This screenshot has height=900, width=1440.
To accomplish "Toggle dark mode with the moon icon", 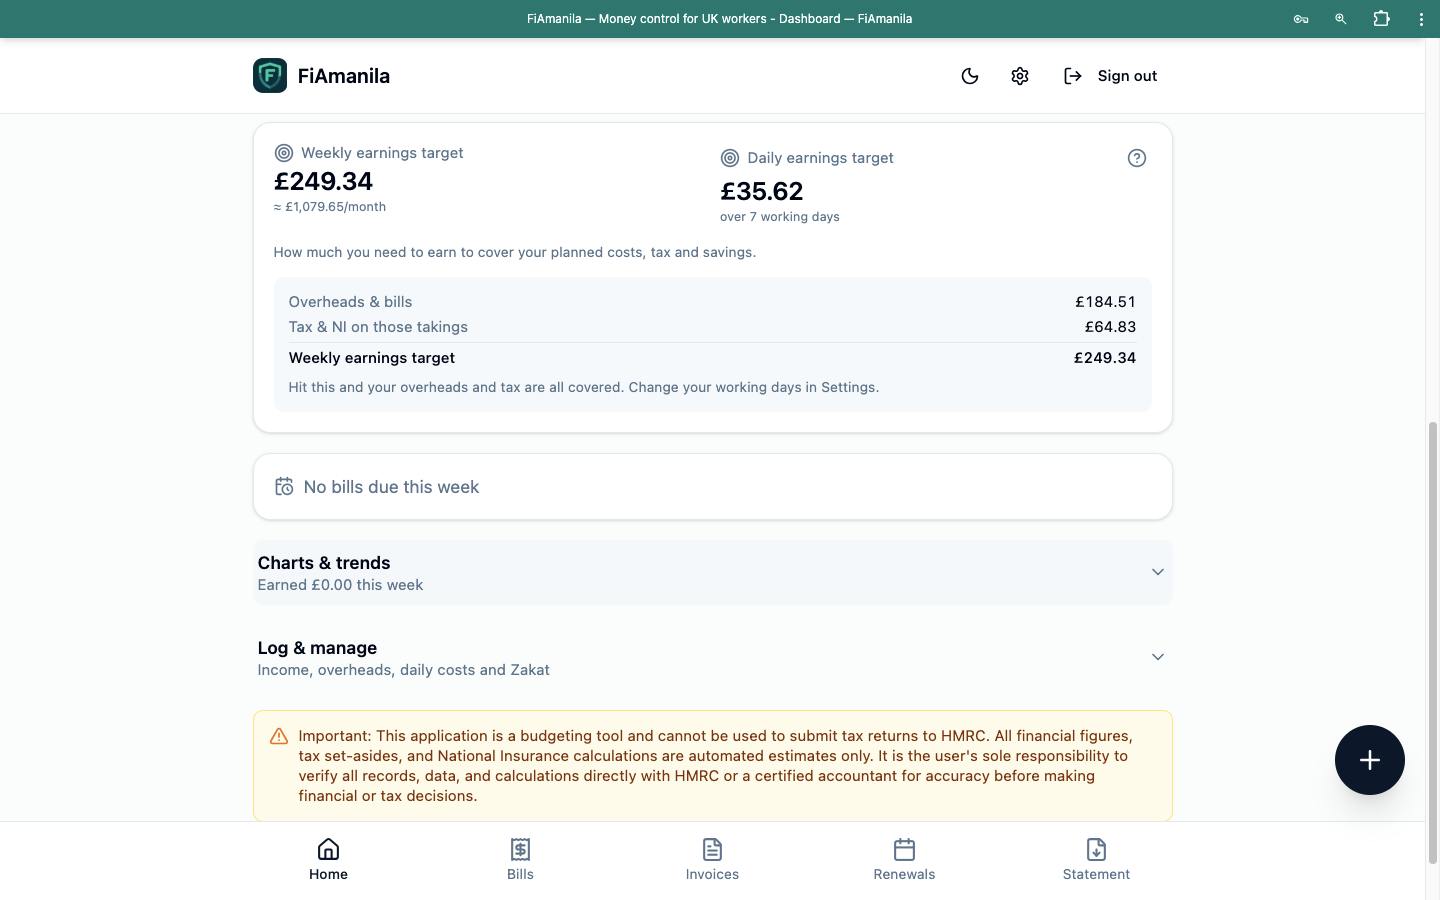I will [x=969, y=76].
